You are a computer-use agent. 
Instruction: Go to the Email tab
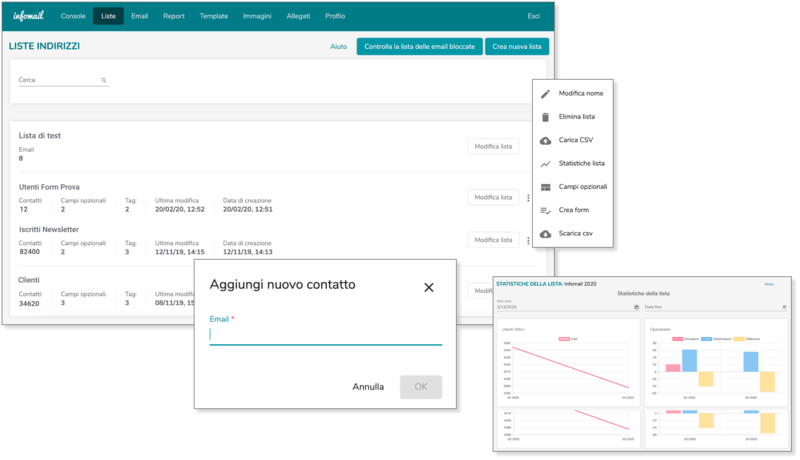tap(139, 16)
